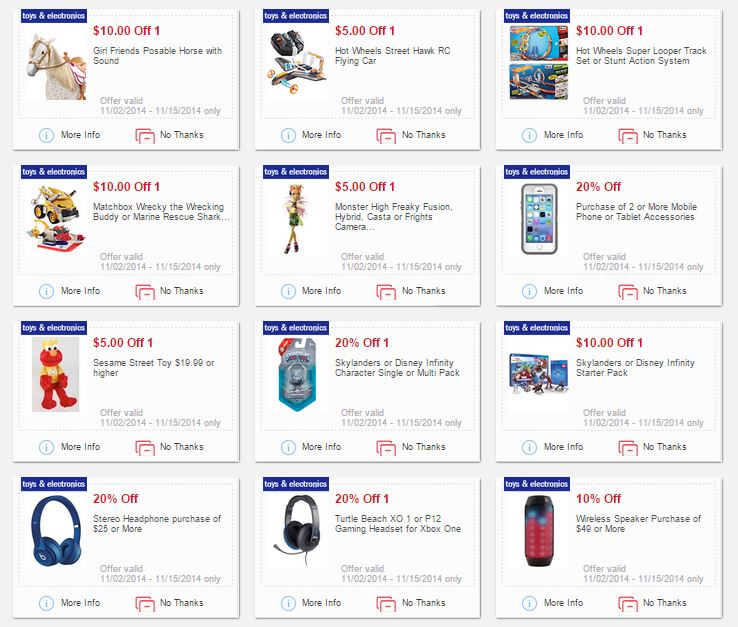This screenshot has height=627, width=738.
Task: Click No Thanks icon on Hot Wheels Street Hawk coupon
Action: coord(385,135)
